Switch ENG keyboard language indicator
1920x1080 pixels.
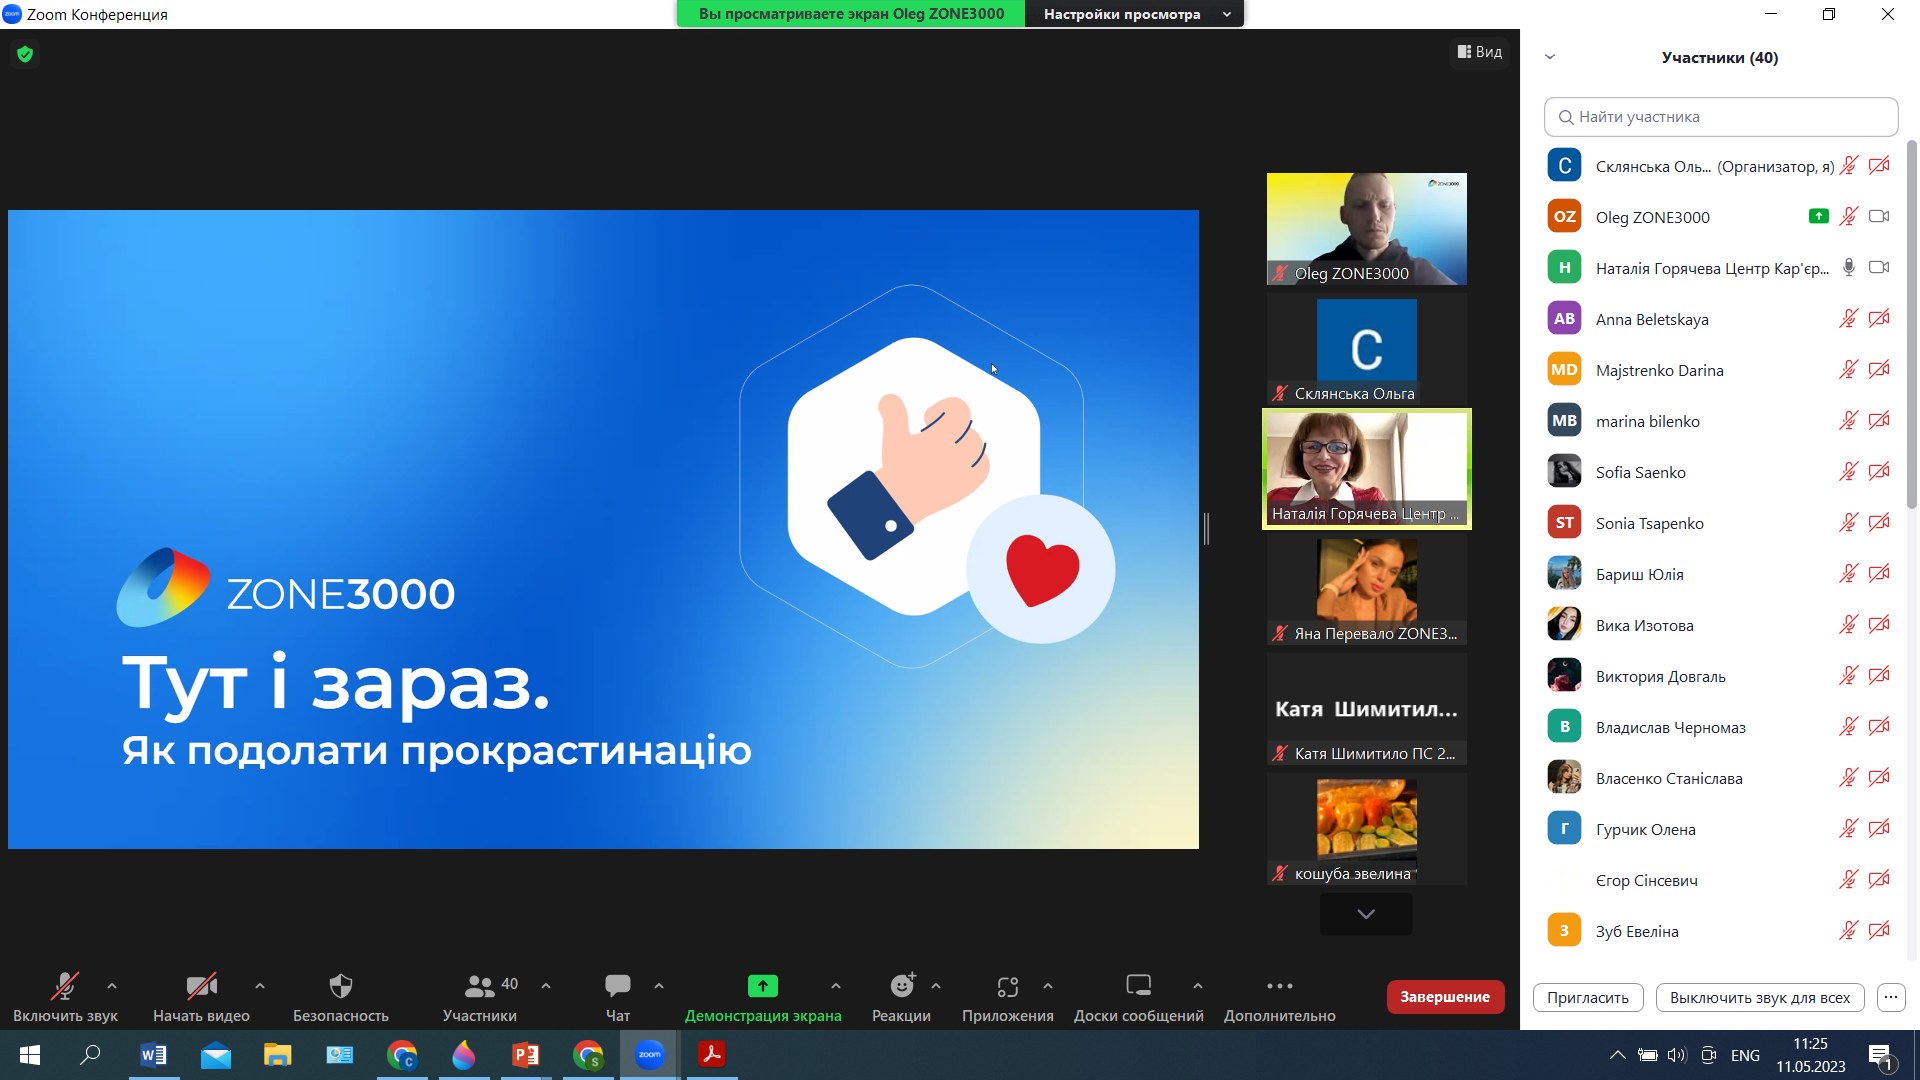click(x=1745, y=1055)
